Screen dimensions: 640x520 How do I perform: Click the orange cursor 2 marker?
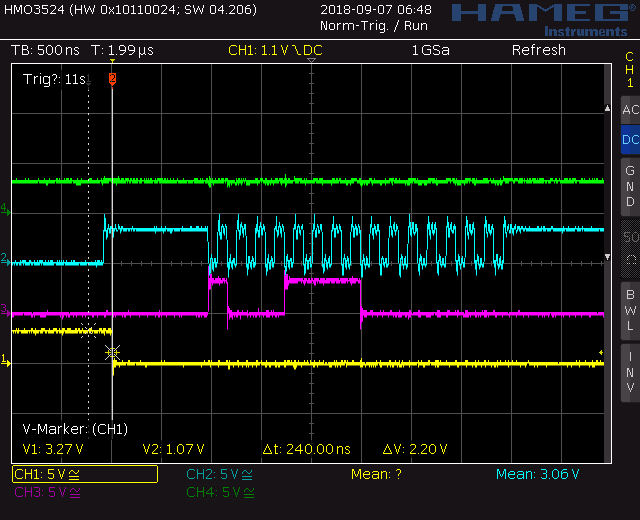tap(112, 78)
